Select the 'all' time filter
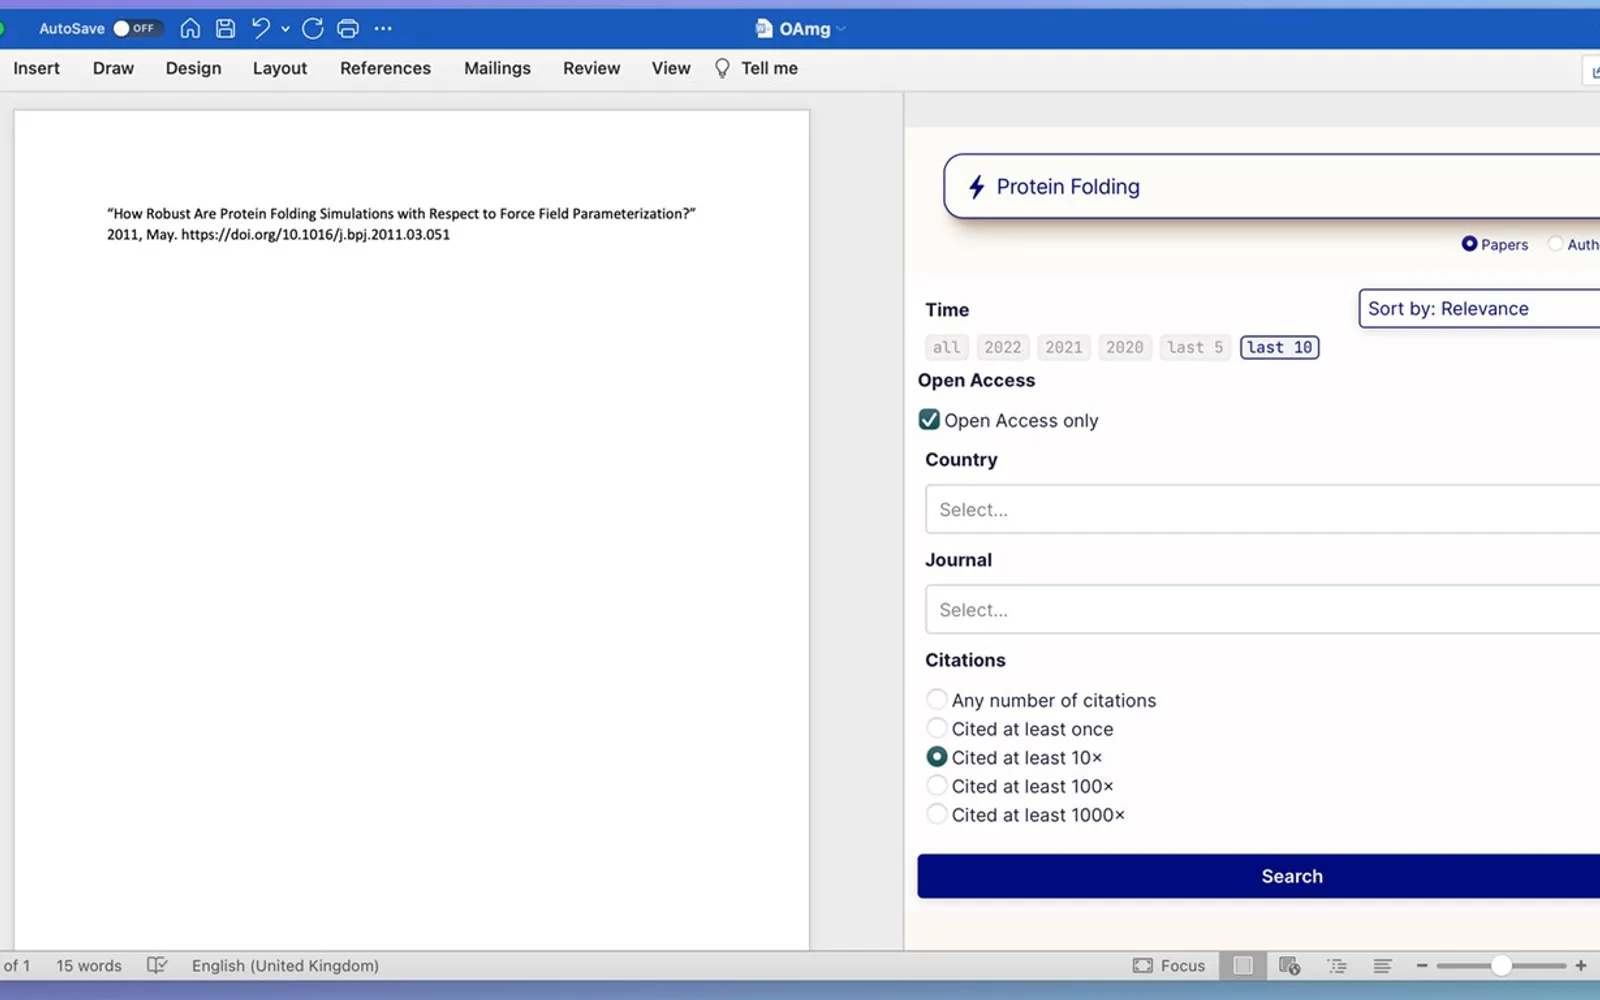1600x1000 pixels. 946,347
